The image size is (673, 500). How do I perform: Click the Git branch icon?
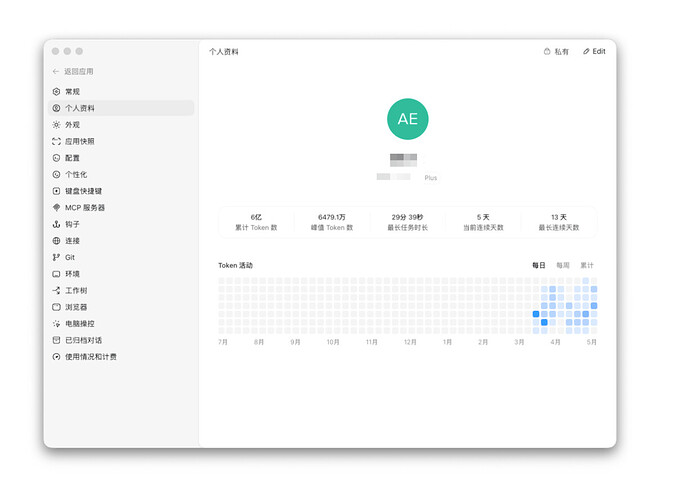[56, 258]
